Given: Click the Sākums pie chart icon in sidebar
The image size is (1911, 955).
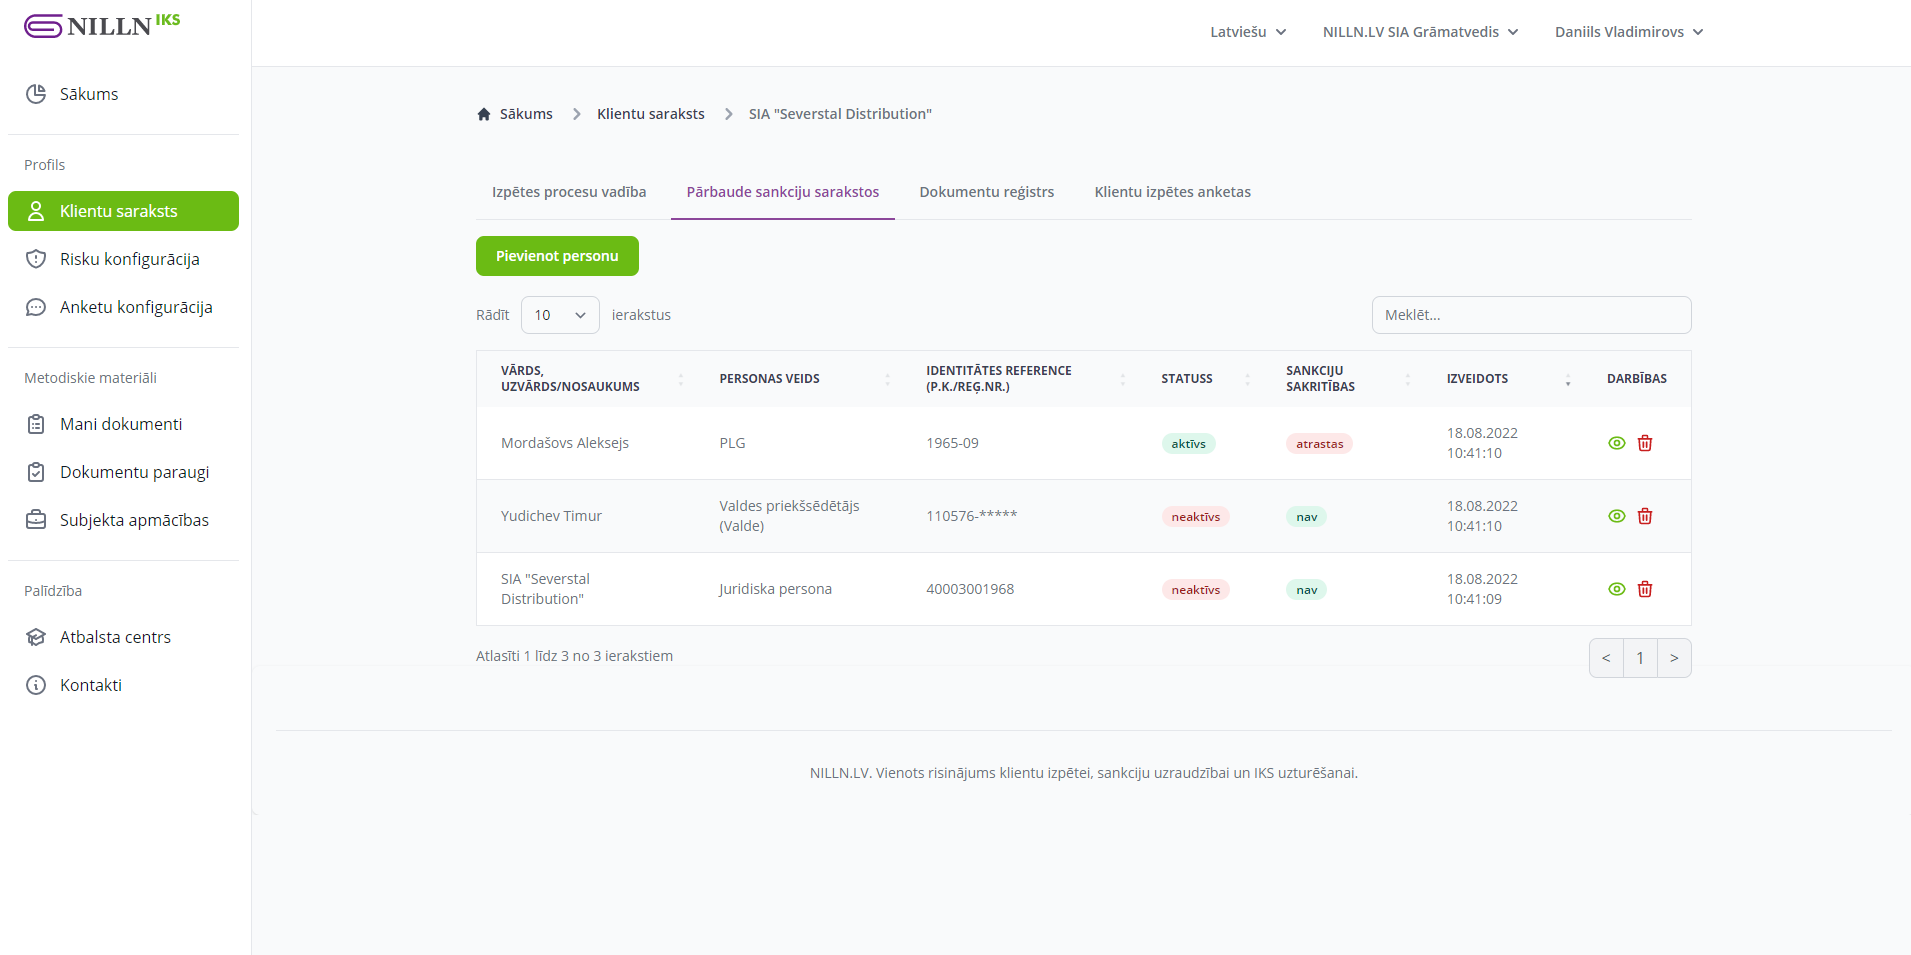Looking at the screenshot, I should [x=36, y=94].
